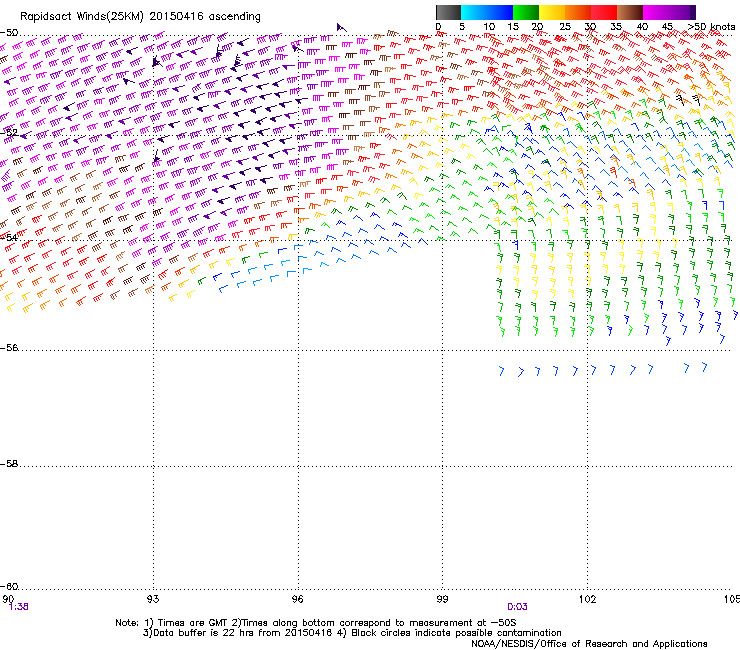Click the latitude label '-50'
Image resolution: width=740 pixels, height=650 pixels.
9,33
